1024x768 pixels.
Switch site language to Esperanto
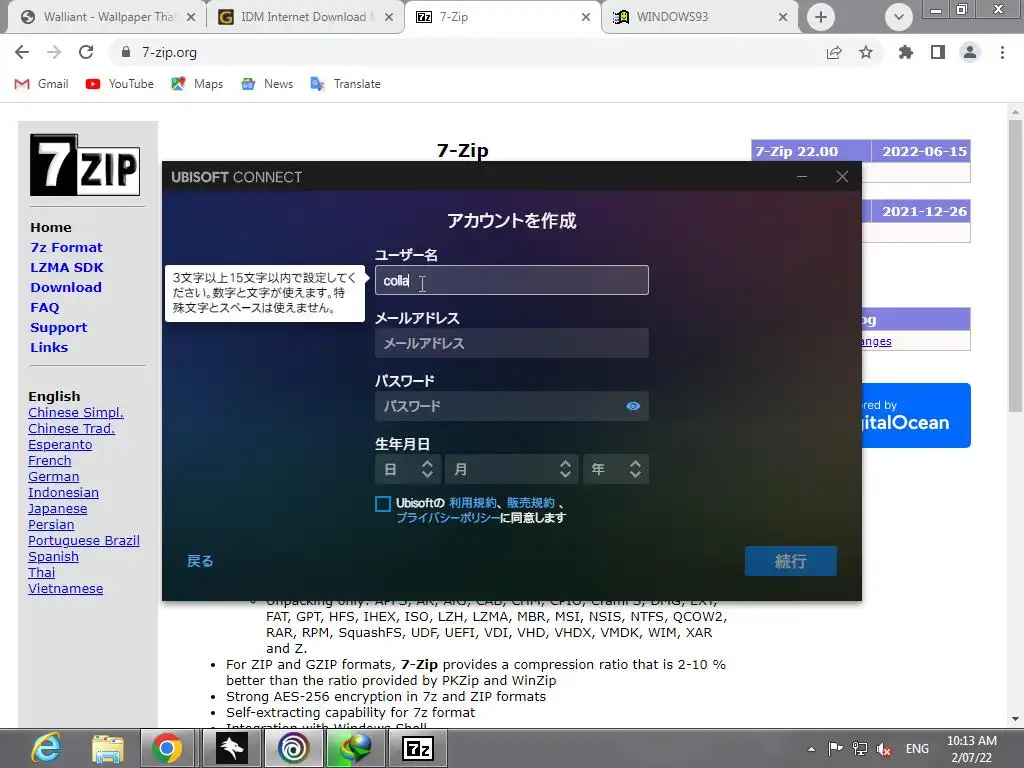tap(60, 445)
